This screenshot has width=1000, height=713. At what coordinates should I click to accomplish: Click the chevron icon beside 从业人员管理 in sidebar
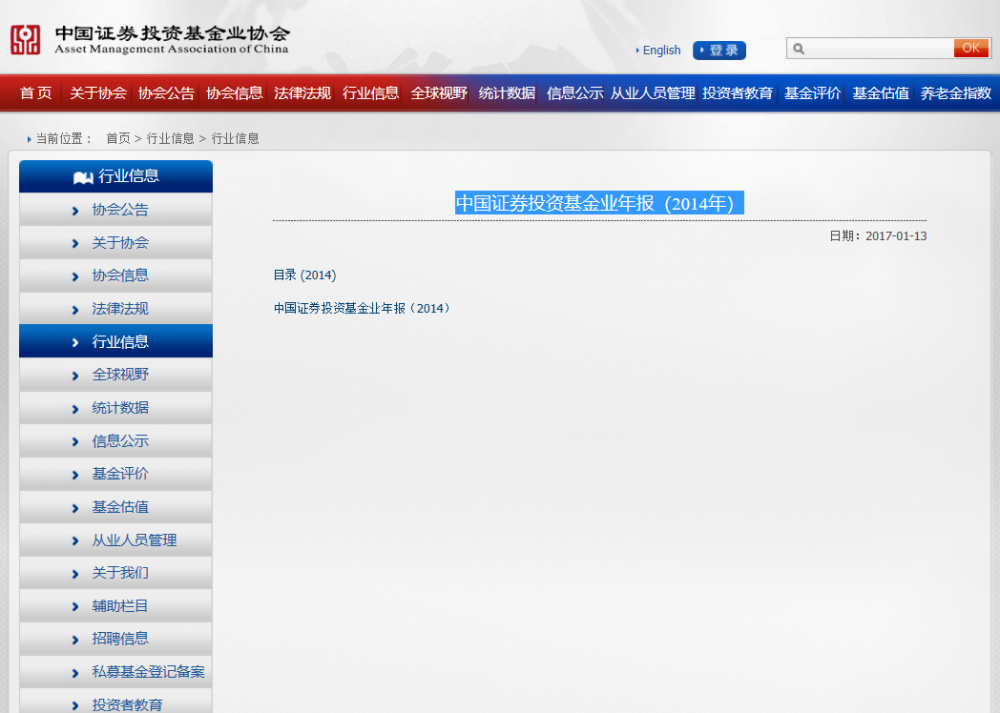click(x=75, y=541)
